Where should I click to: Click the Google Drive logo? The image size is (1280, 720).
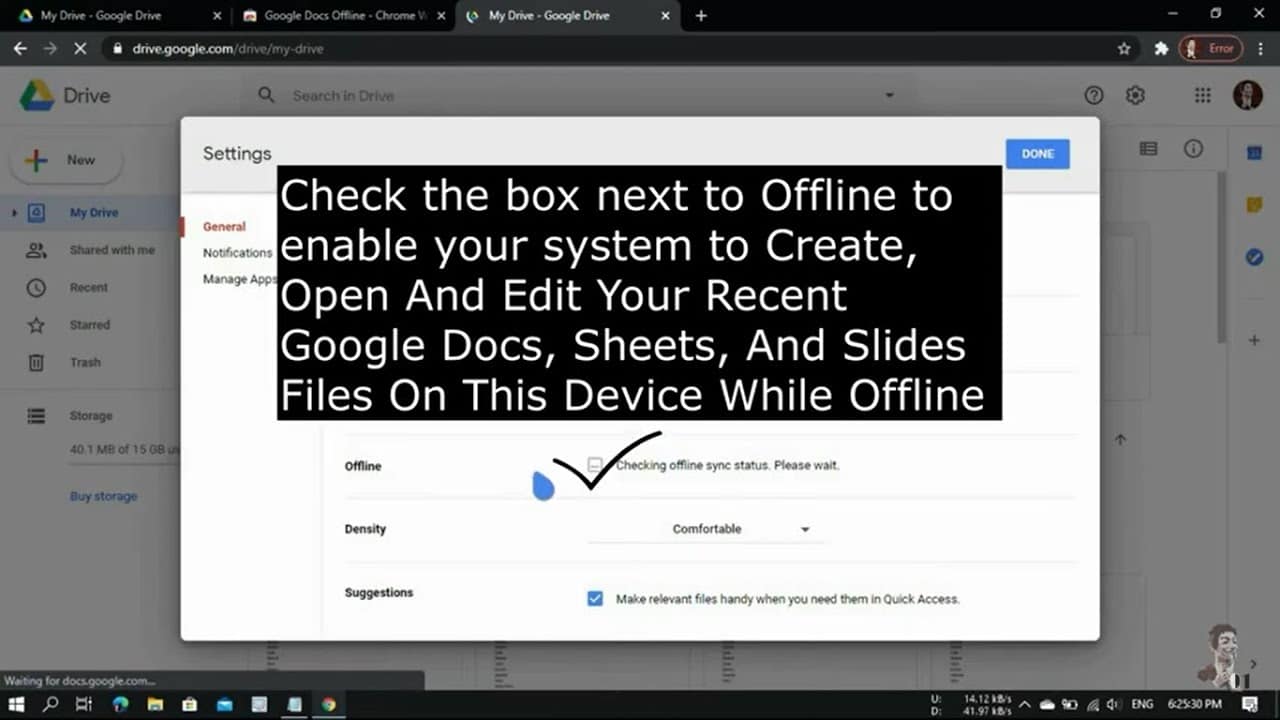(x=38, y=96)
